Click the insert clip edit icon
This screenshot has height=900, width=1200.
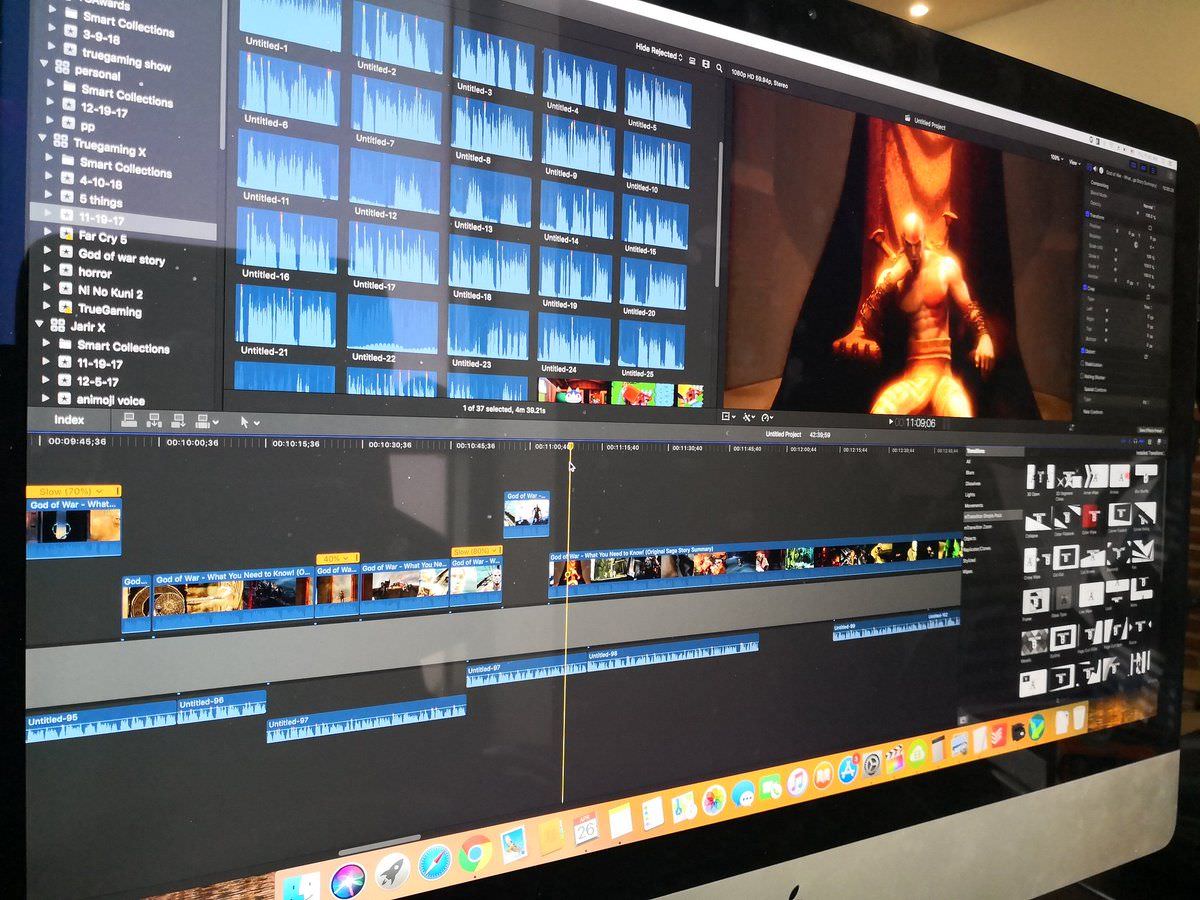[x=154, y=421]
